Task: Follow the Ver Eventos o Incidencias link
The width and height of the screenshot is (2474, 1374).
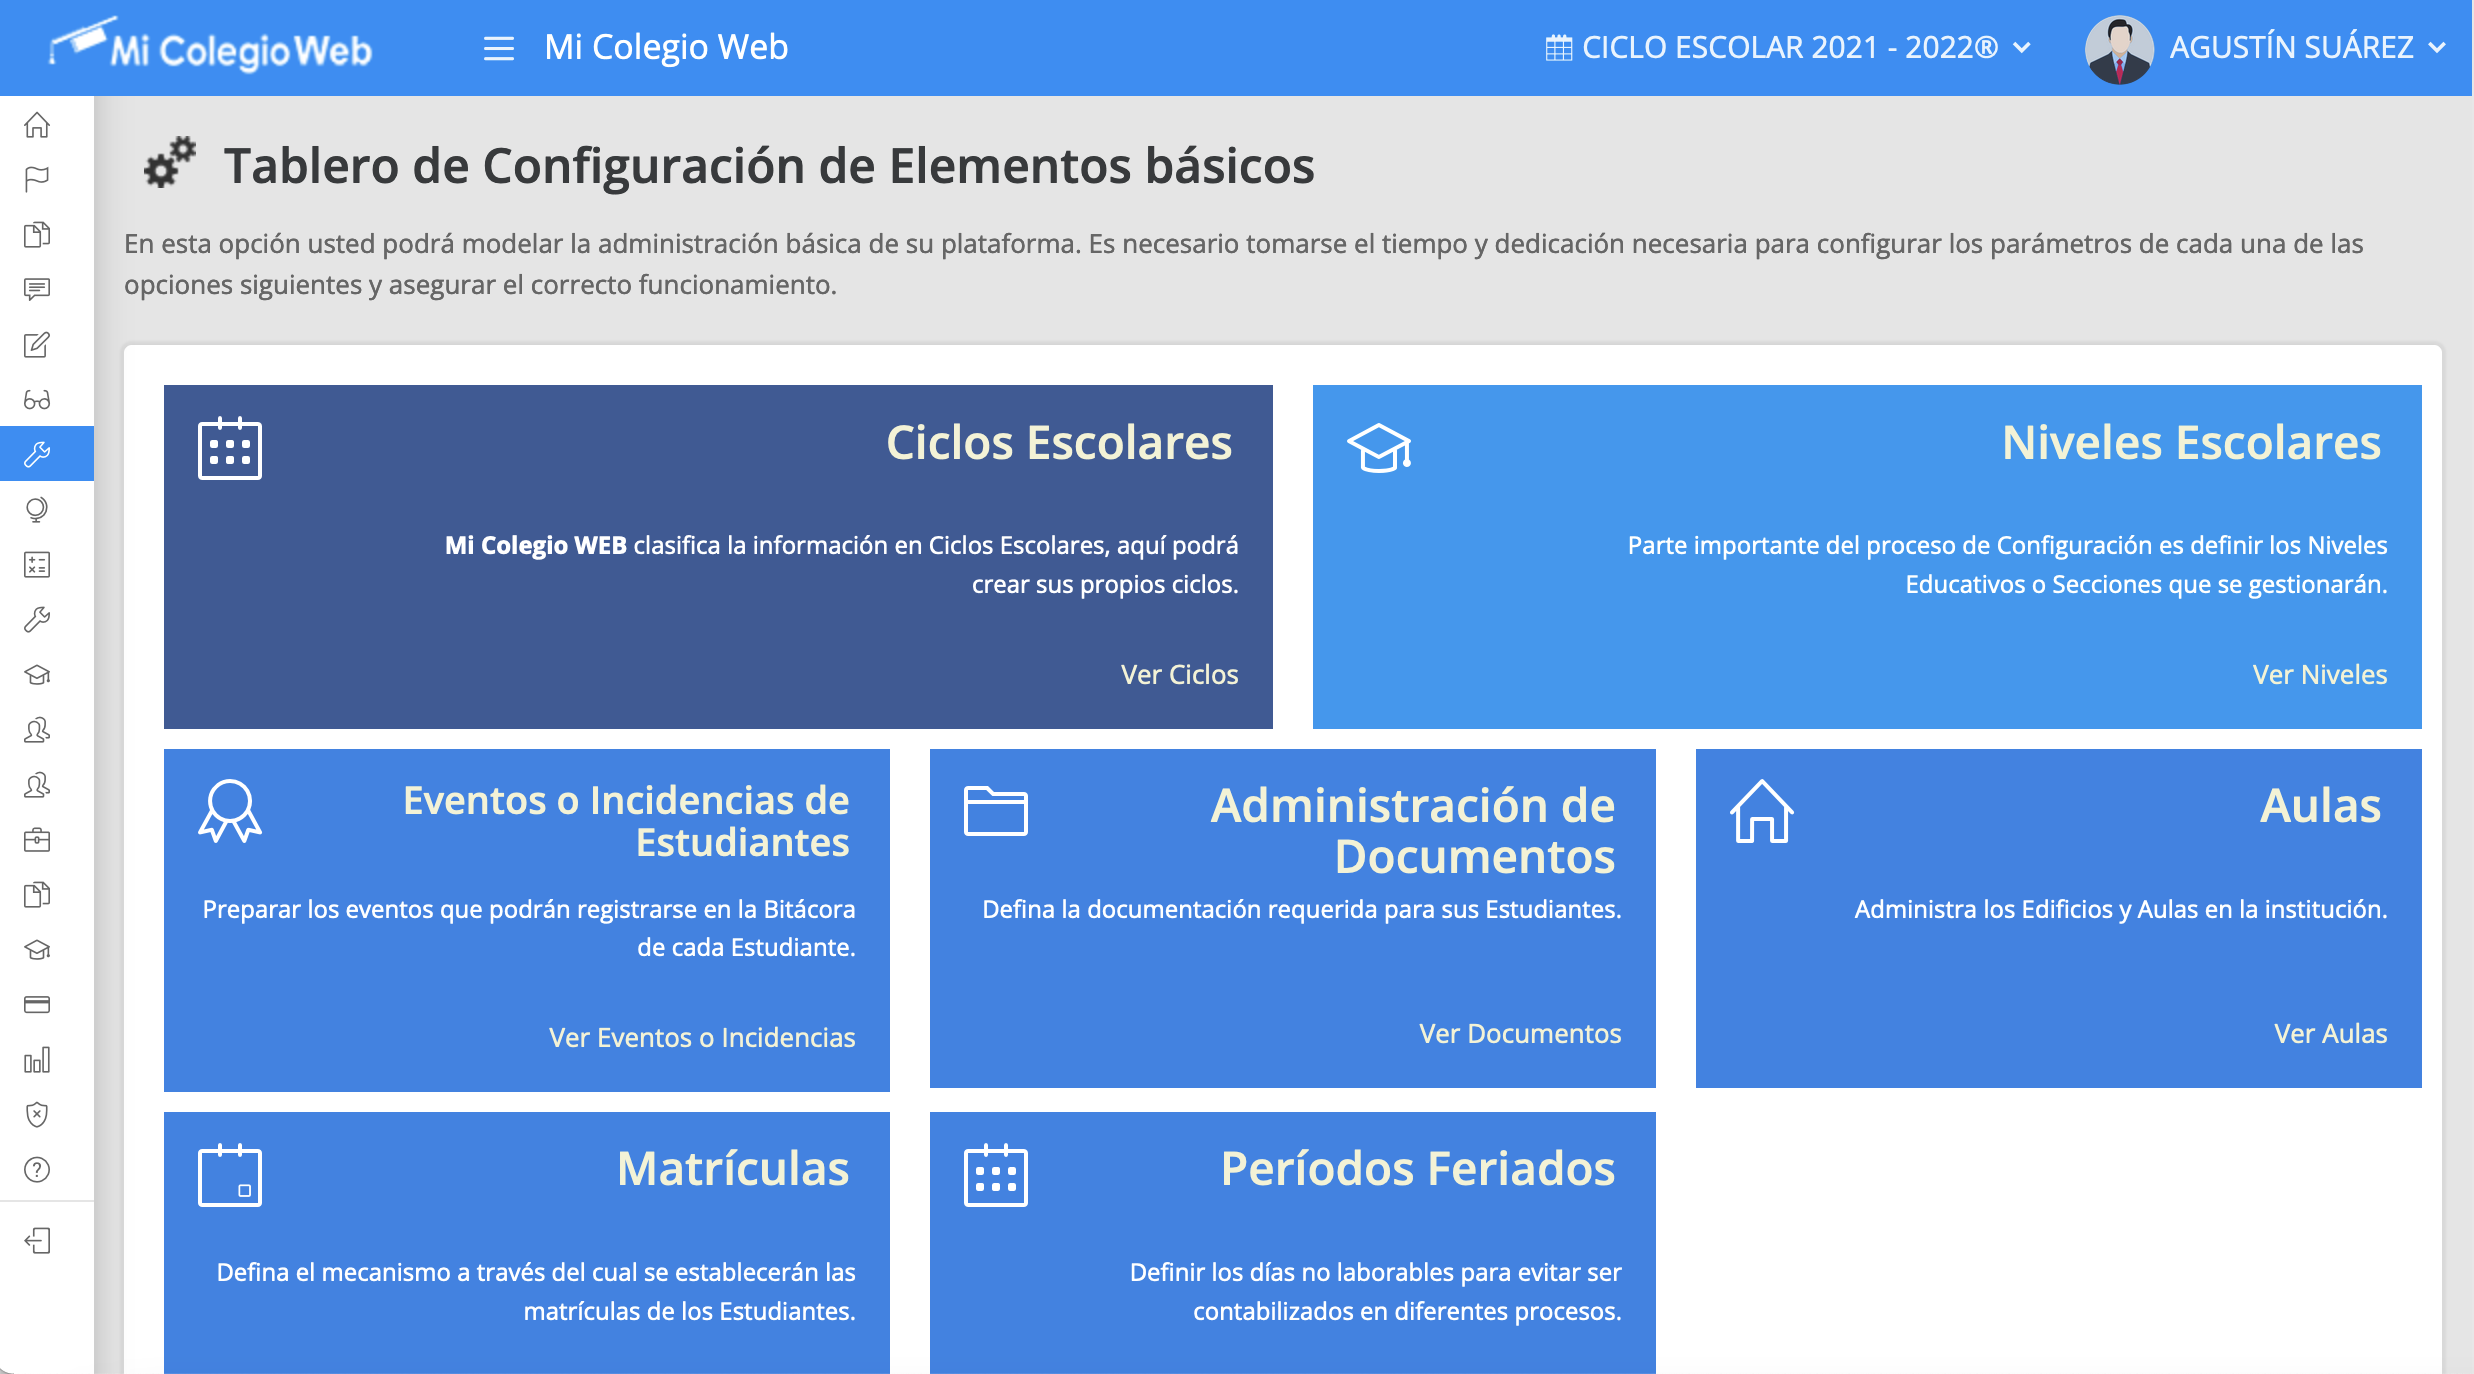Action: point(702,1037)
